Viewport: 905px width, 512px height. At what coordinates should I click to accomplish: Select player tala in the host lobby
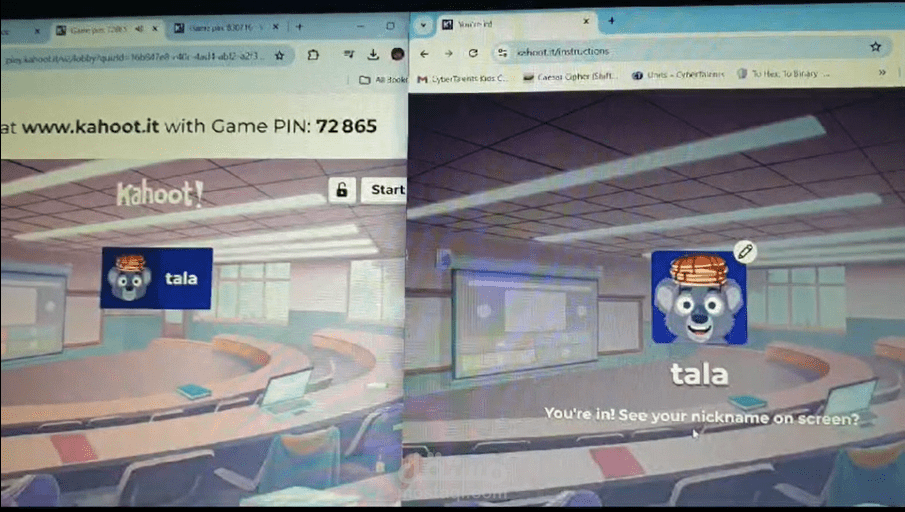[x=156, y=278]
